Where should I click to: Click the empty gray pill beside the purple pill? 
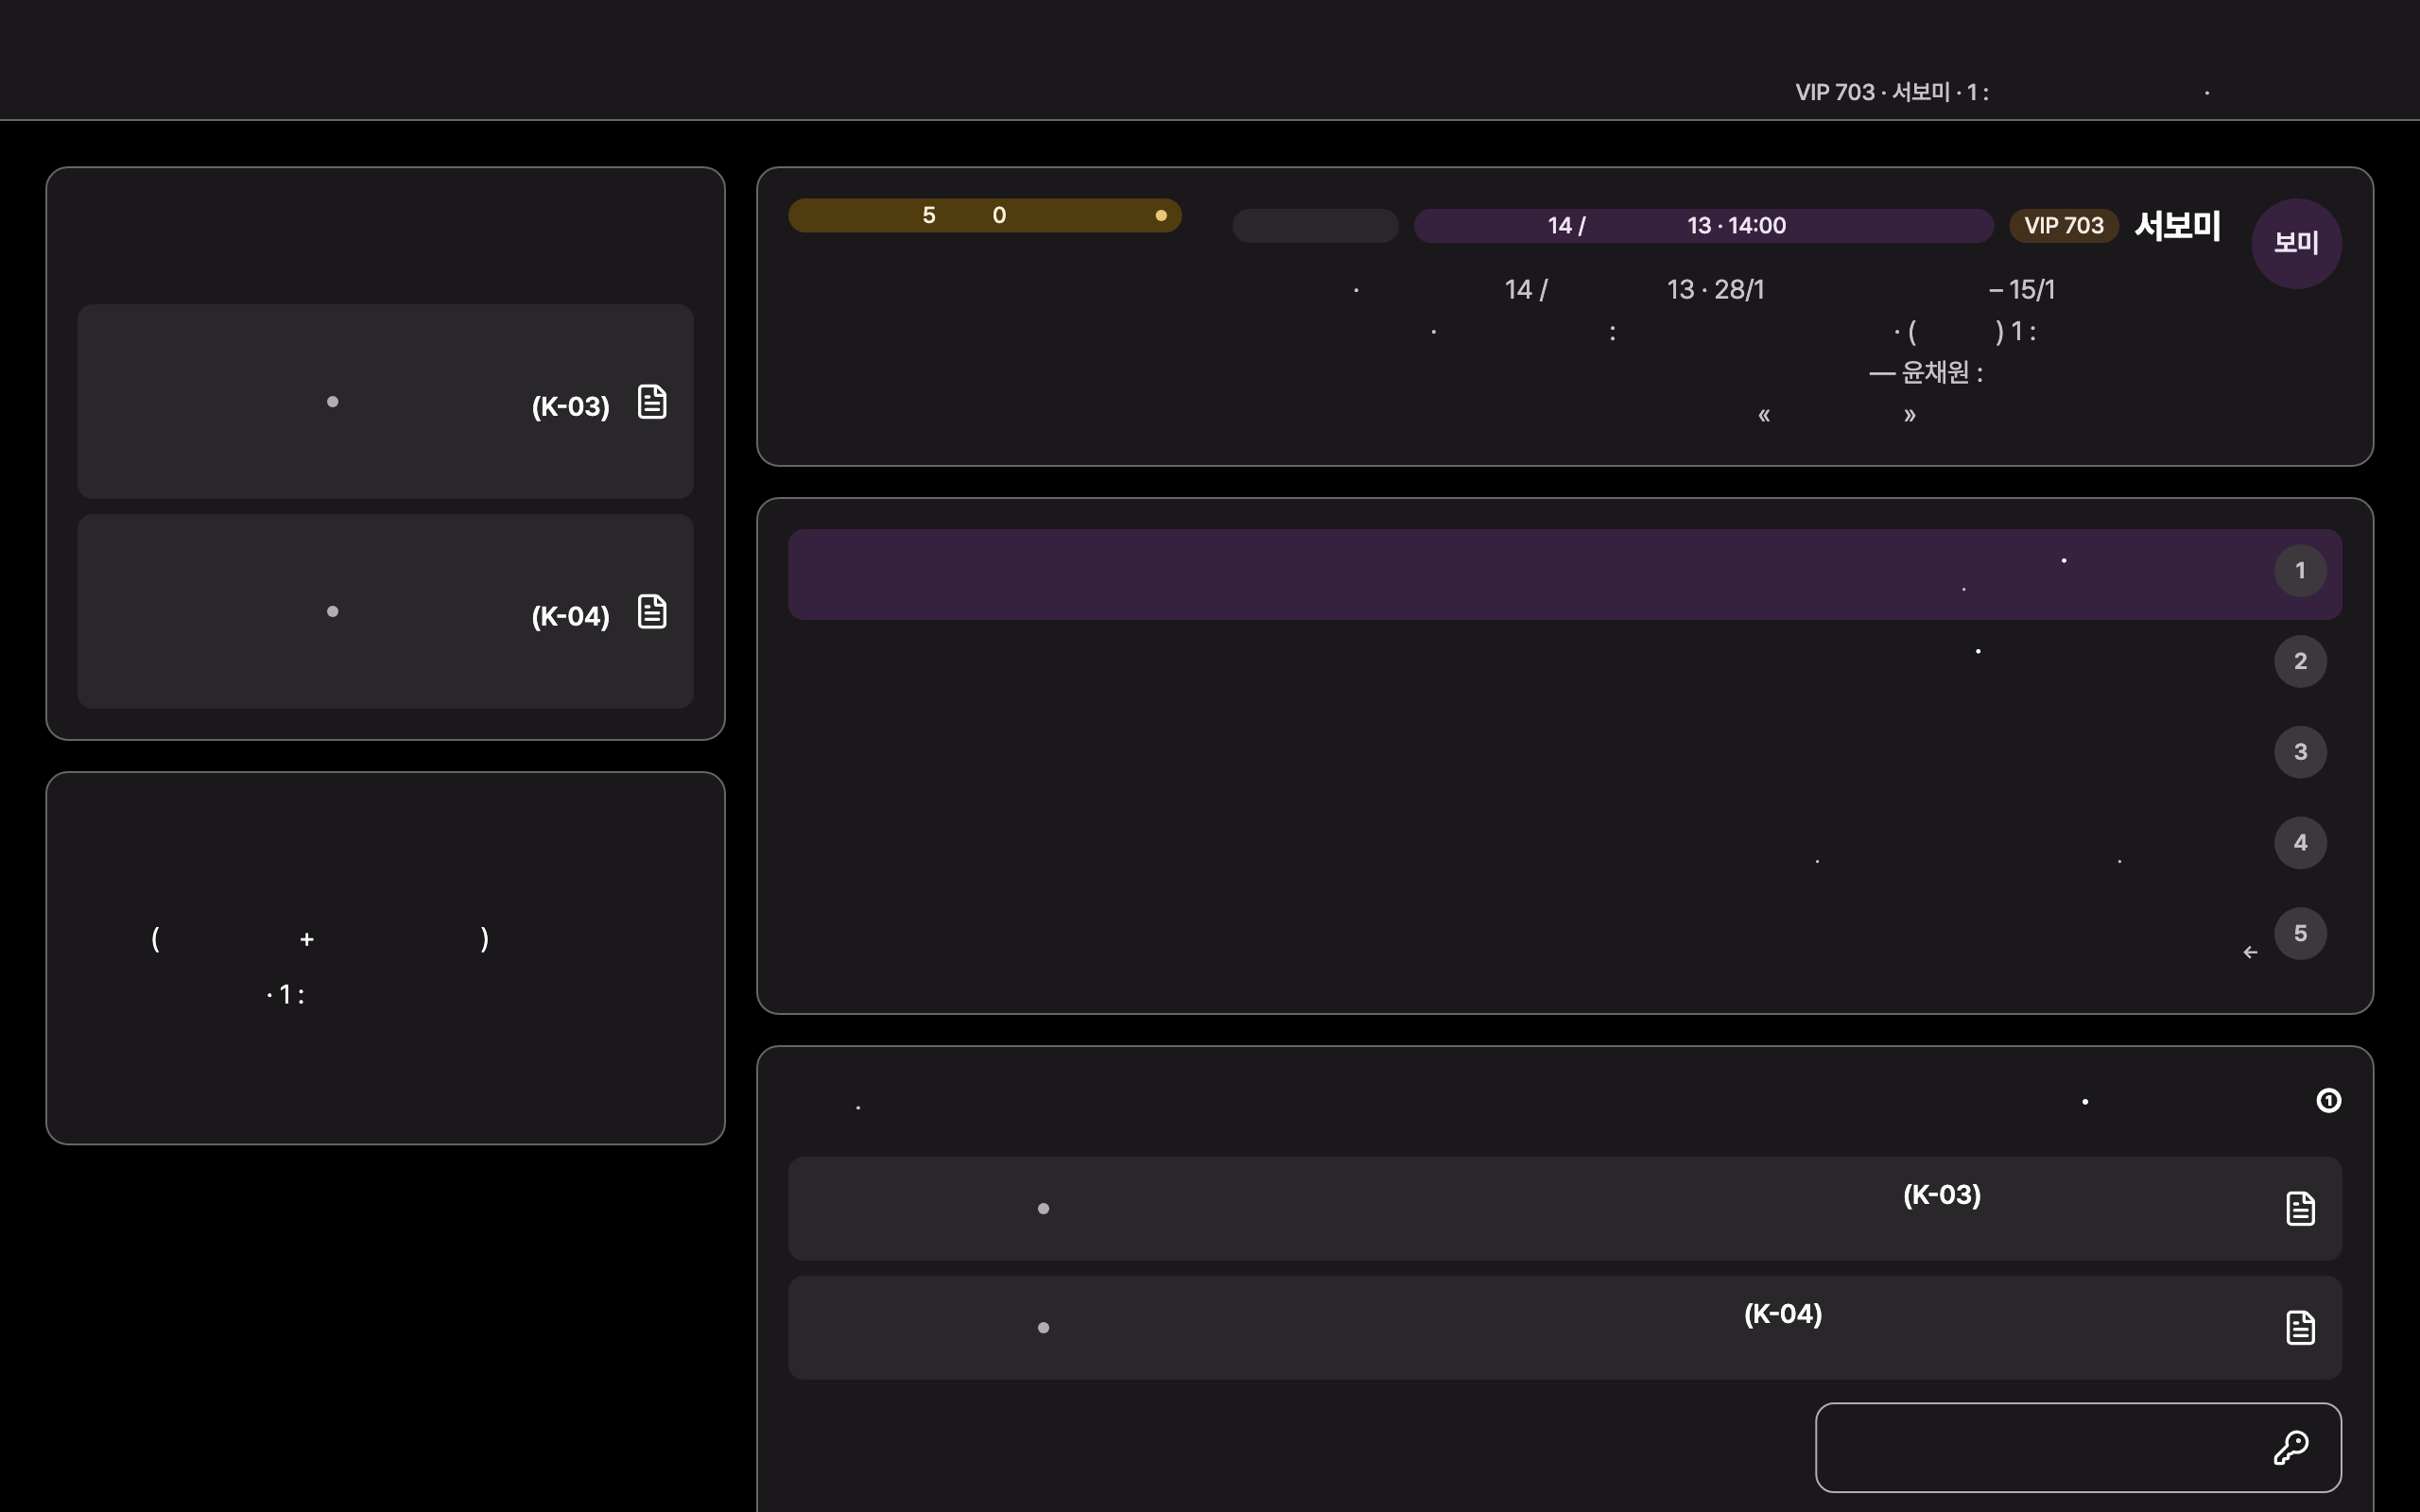click(x=1315, y=225)
